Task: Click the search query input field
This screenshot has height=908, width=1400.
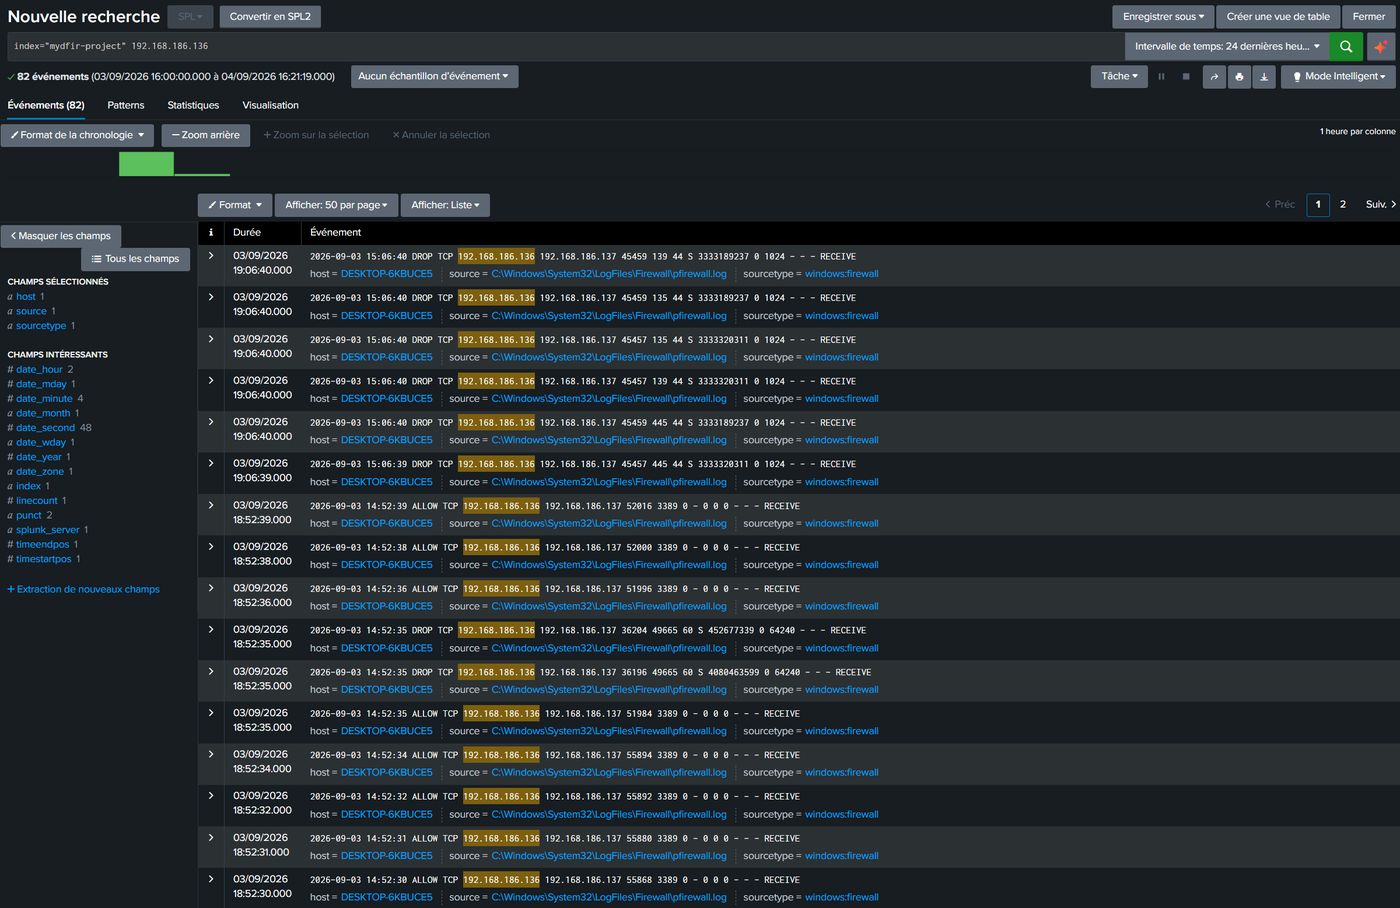Action: (x=565, y=46)
